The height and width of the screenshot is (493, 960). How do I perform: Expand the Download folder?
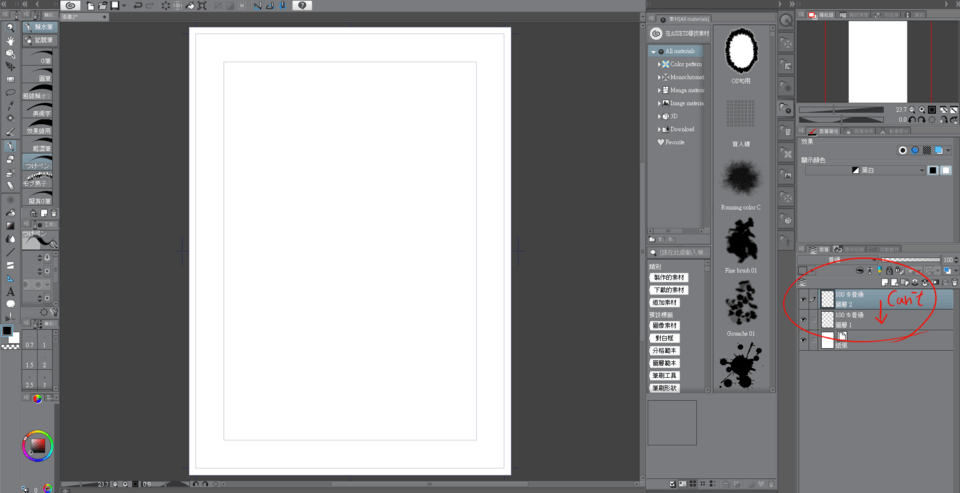(659, 129)
